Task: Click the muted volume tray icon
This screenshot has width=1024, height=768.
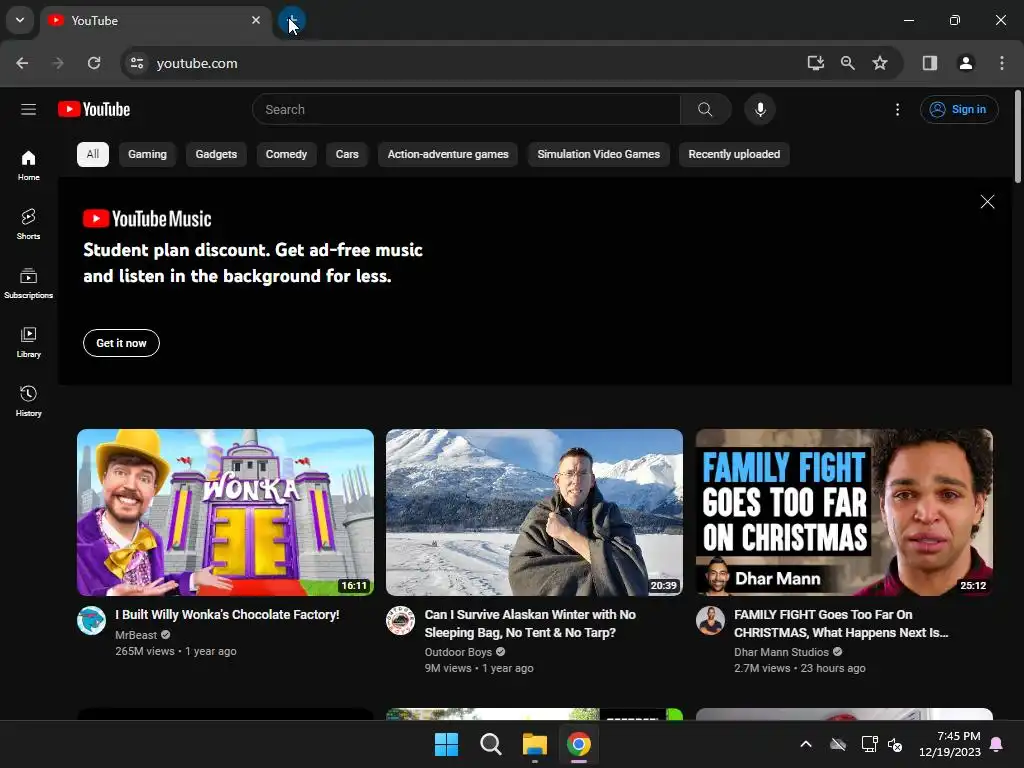Action: tap(895, 744)
